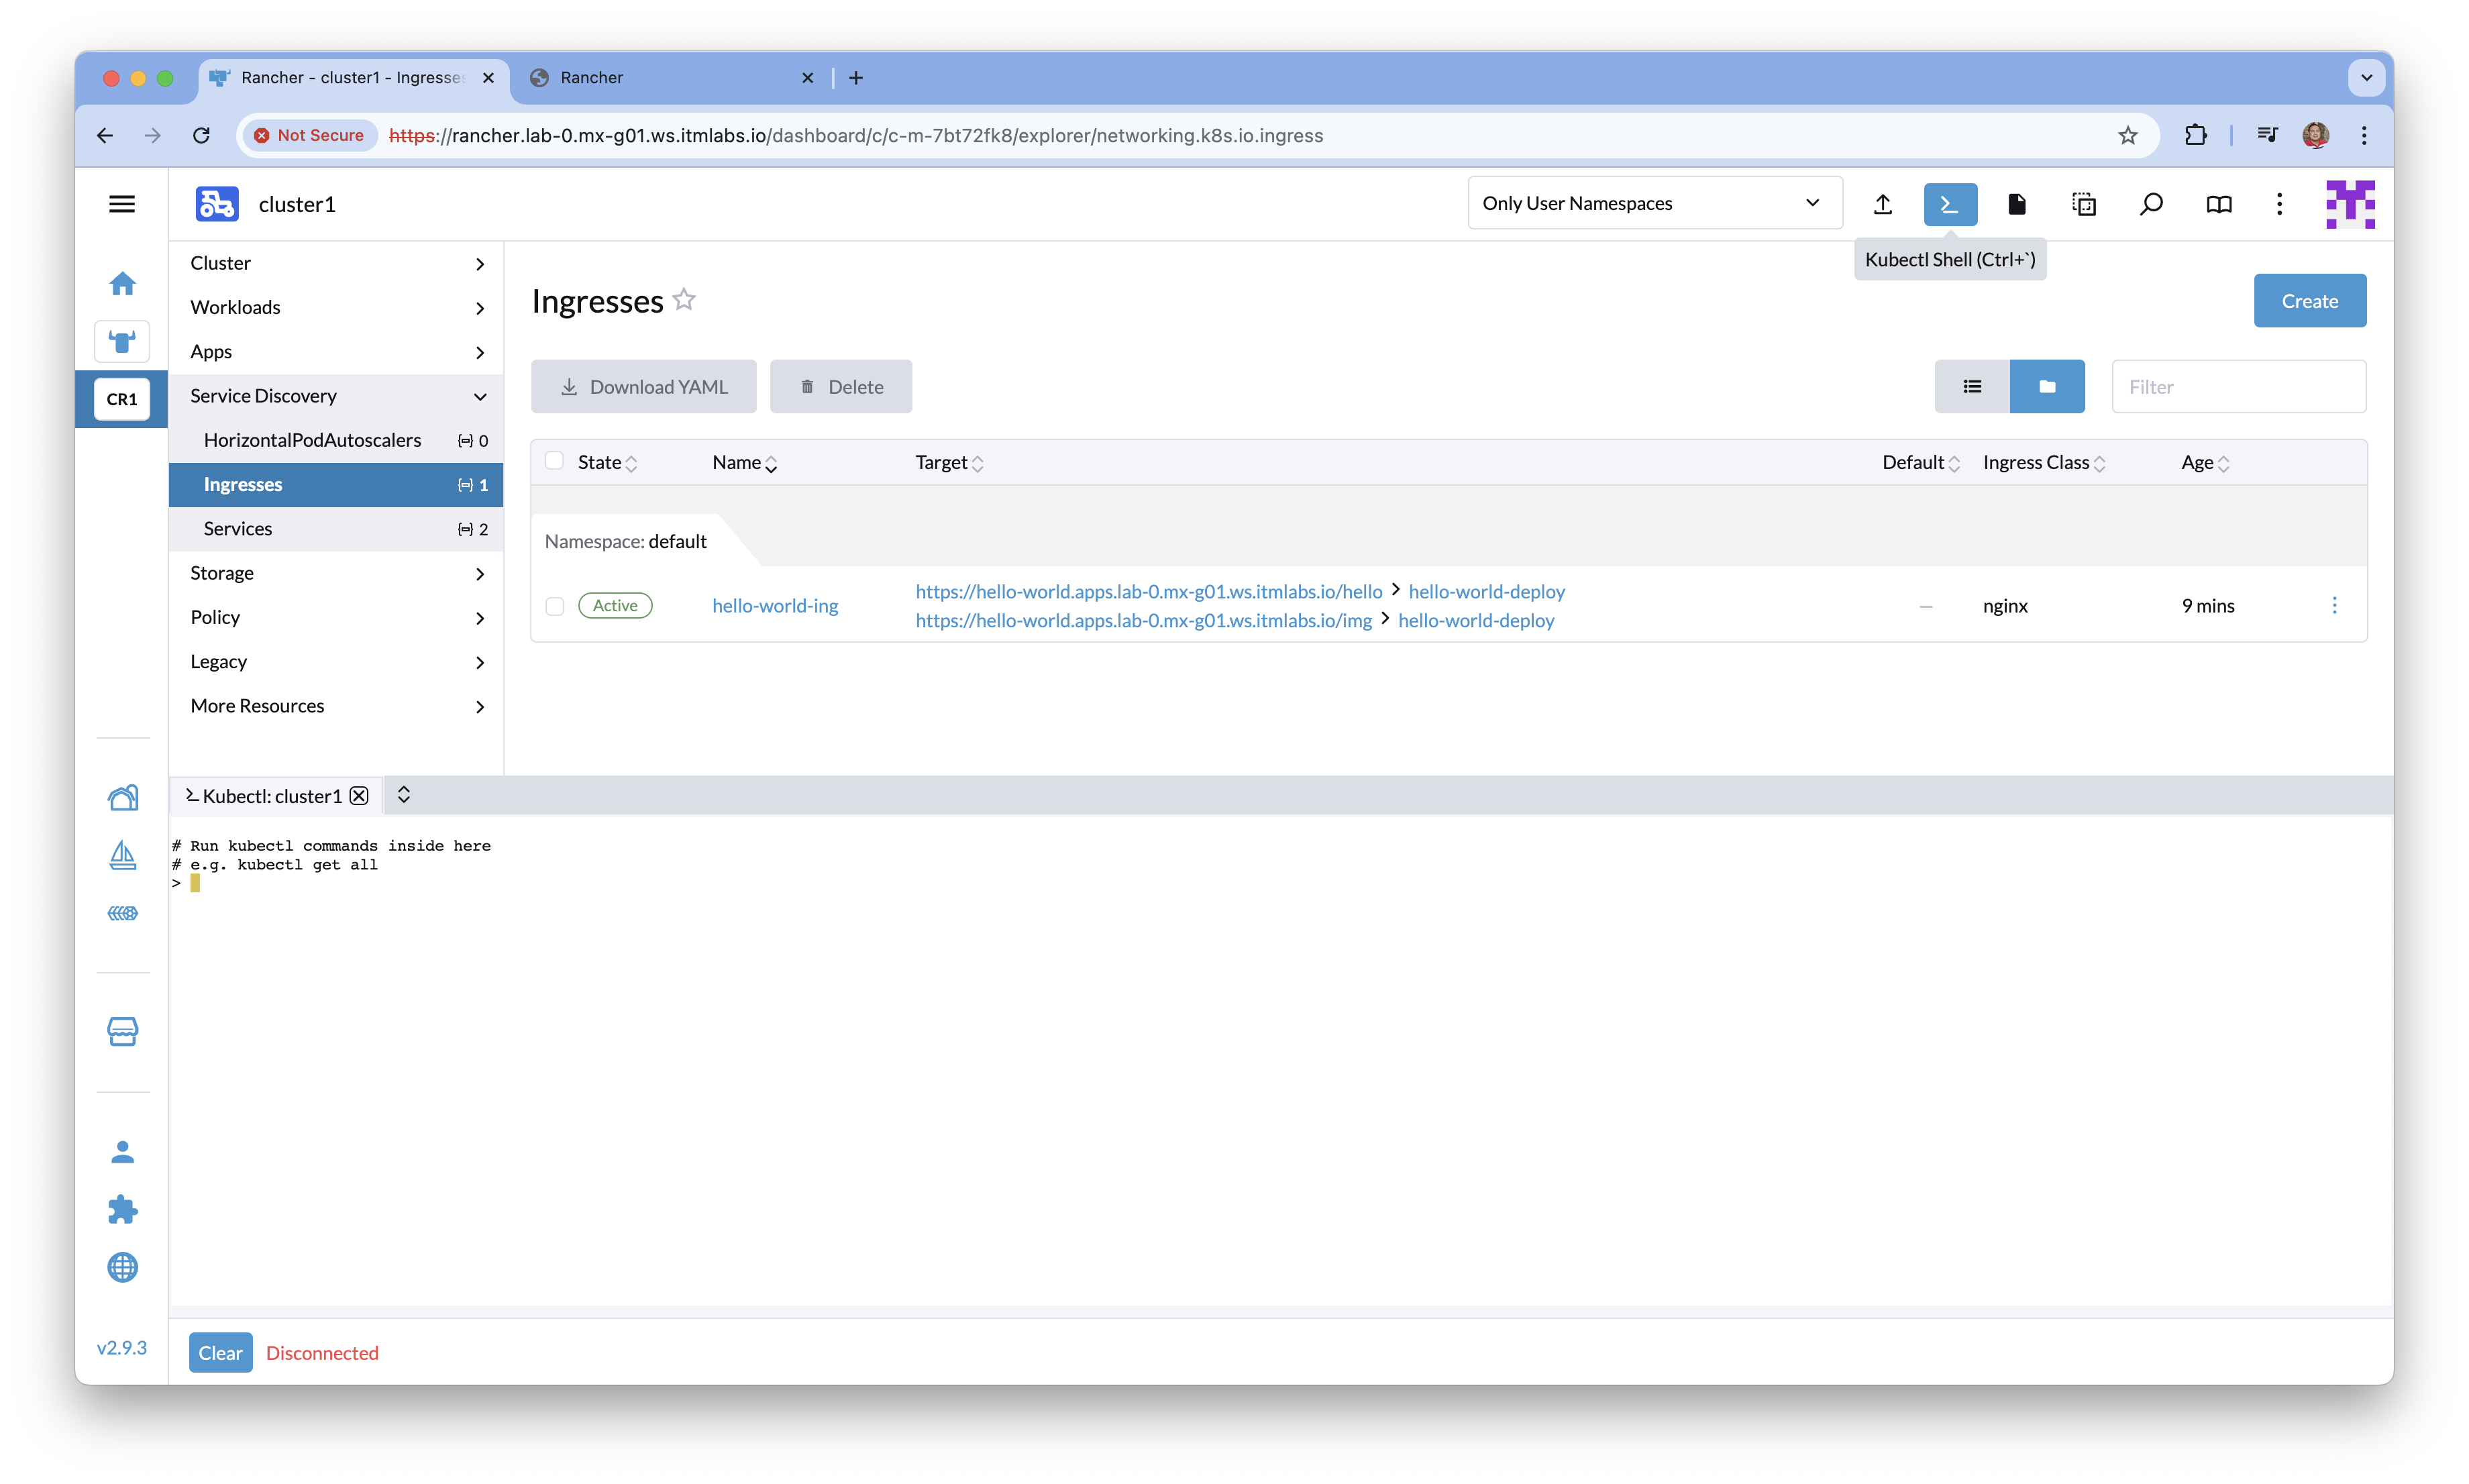Open the Global Settings globe icon
2469x1484 pixels.
[x=122, y=1267]
